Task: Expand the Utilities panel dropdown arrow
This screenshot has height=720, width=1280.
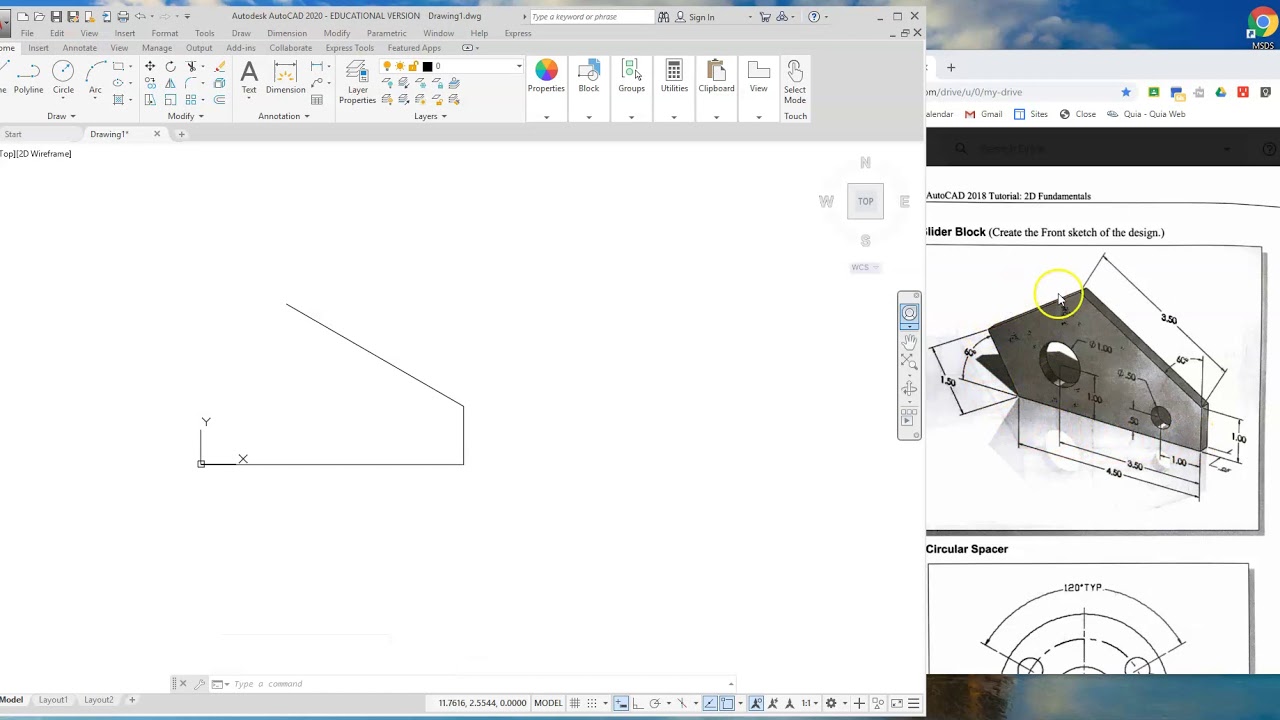Action: click(674, 117)
